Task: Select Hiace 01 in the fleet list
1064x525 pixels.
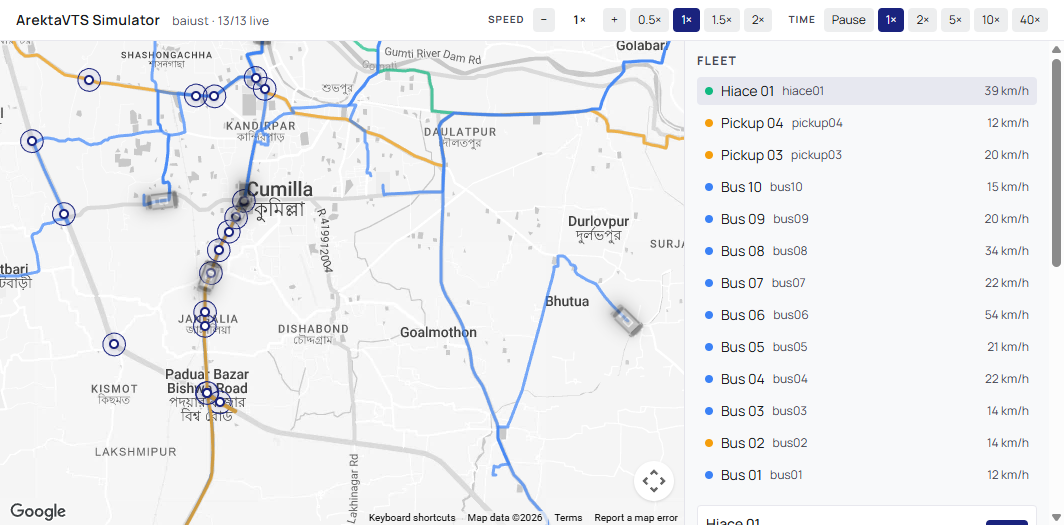Action: 867,91
